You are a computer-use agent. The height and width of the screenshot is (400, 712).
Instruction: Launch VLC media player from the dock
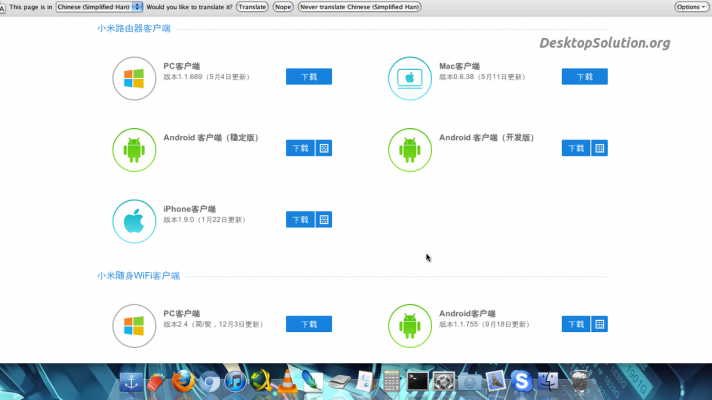(287, 380)
